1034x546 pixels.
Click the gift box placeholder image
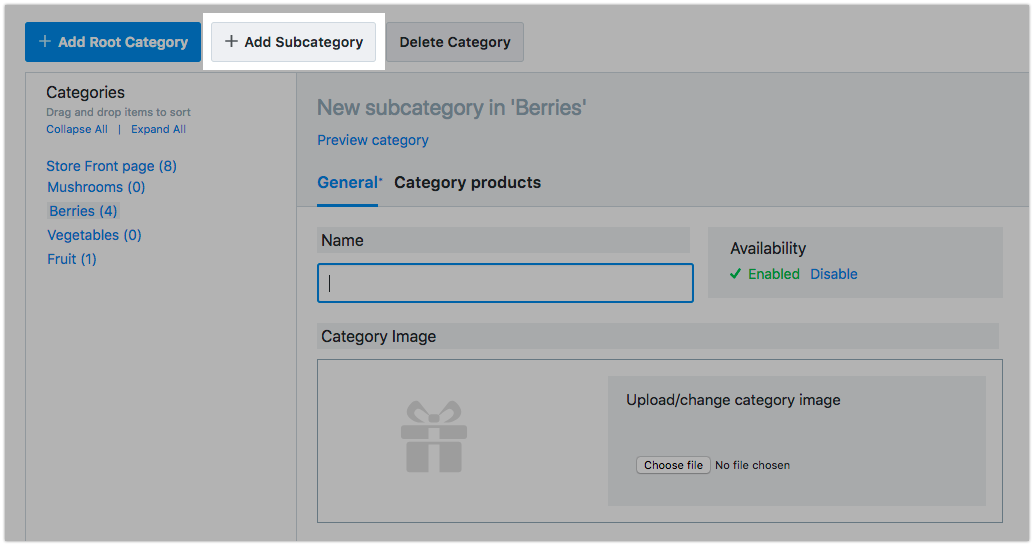coord(433,437)
